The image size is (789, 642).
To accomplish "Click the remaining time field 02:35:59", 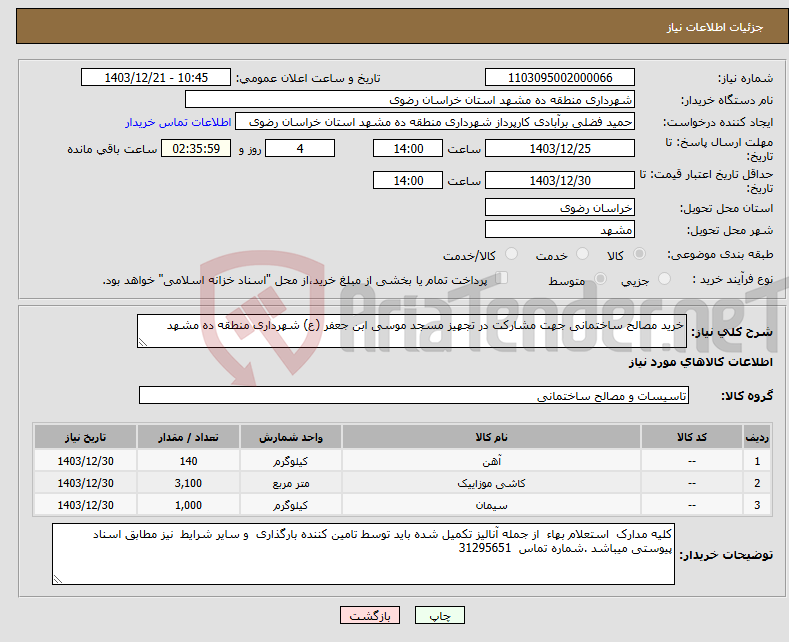I will tap(196, 148).
